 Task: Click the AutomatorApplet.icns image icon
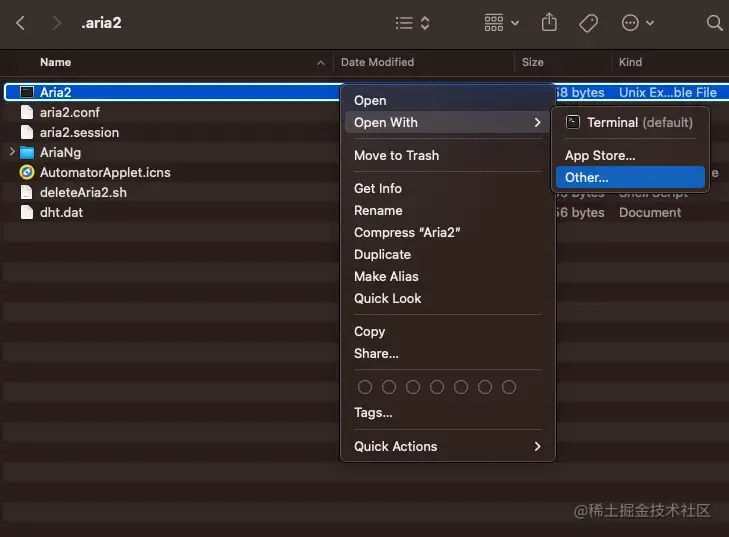click(x=27, y=172)
